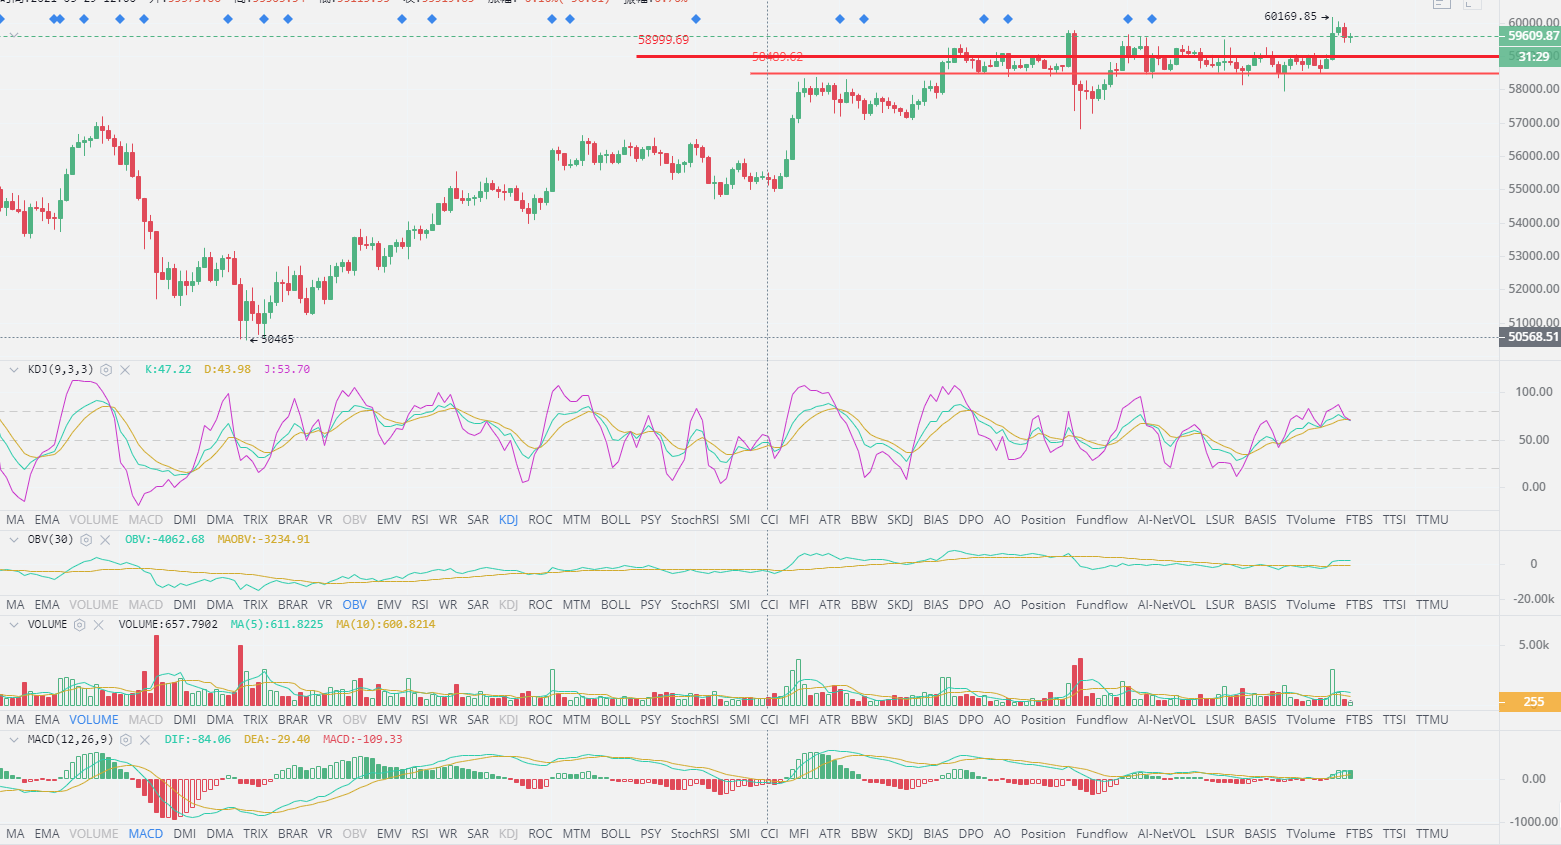Switch to the StochRSI indicator tab
The width and height of the screenshot is (1561, 845).
click(695, 519)
